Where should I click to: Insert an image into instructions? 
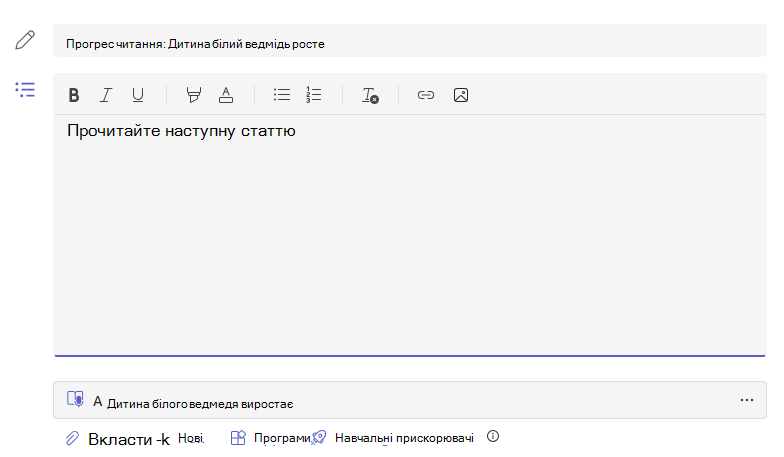[461, 95]
